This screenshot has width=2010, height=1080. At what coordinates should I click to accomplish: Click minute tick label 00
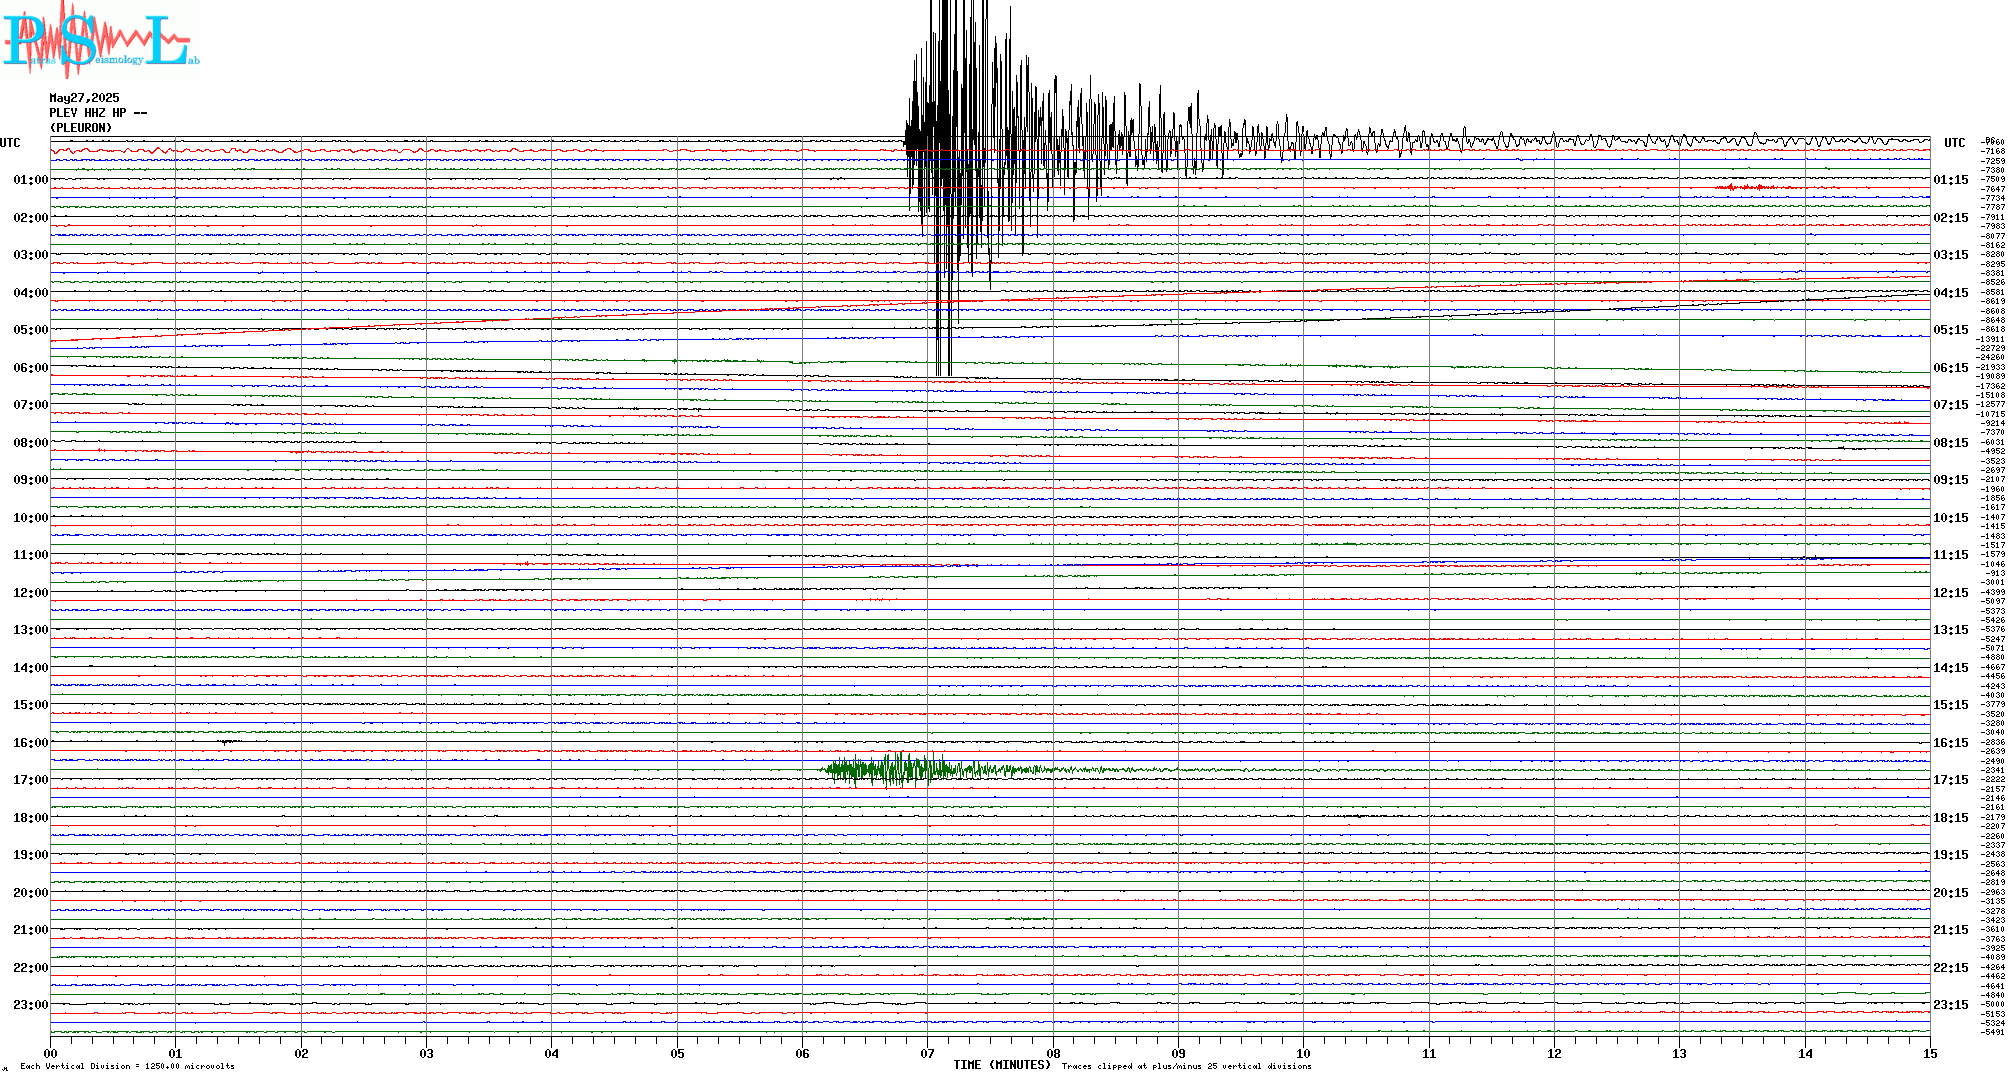click(x=50, y=1053)
